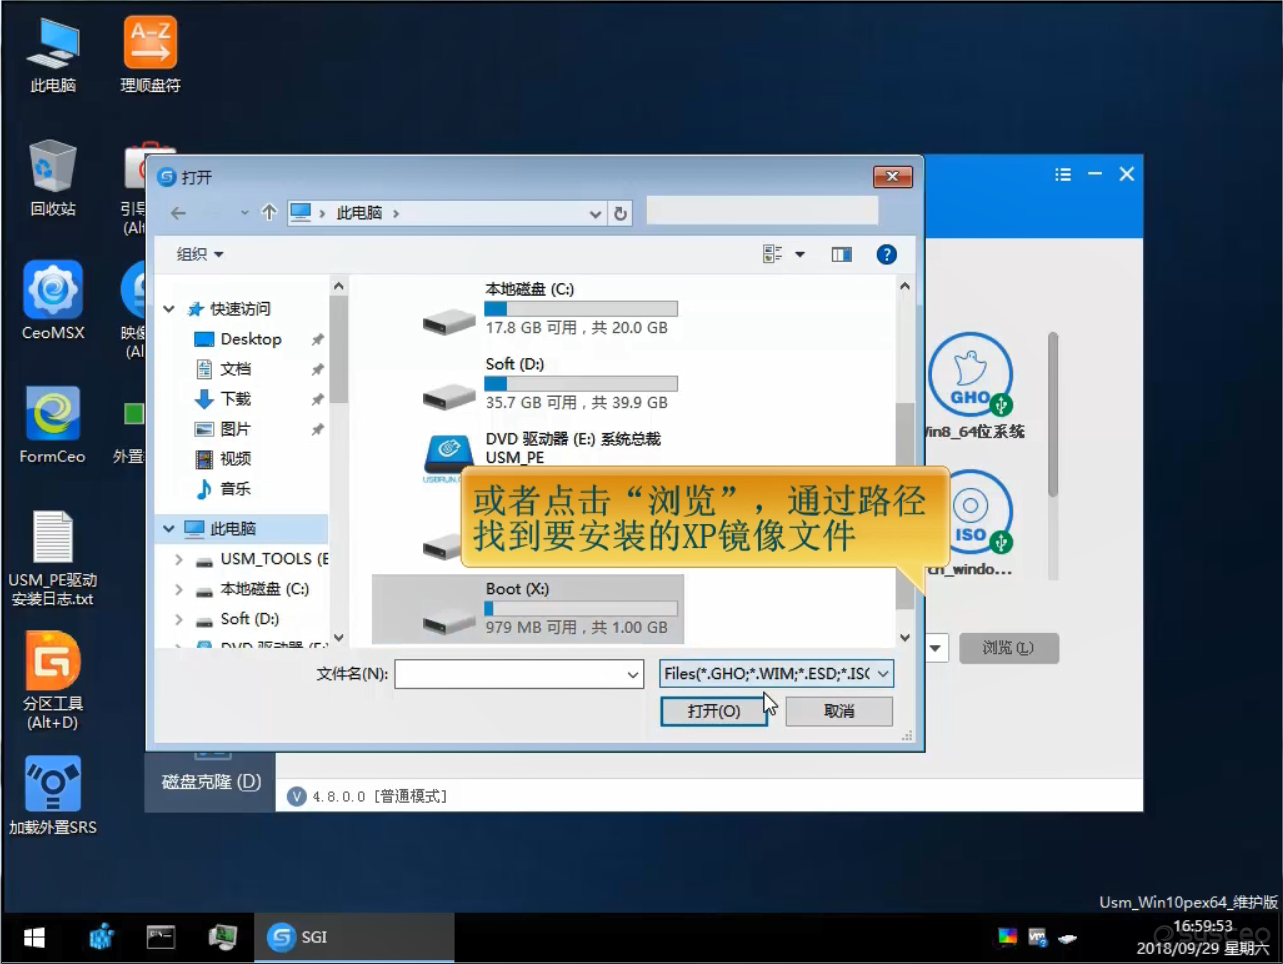Click the 文件名 input field
Image resolution: width=1283 pixels, height=964 pixels.
510,675
